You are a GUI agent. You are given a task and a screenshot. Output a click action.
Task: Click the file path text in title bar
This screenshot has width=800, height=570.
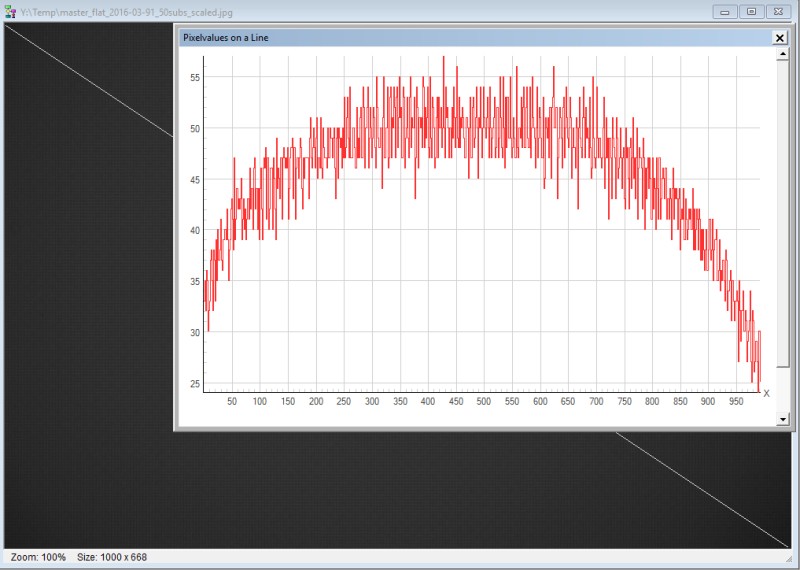click(127, 11)
